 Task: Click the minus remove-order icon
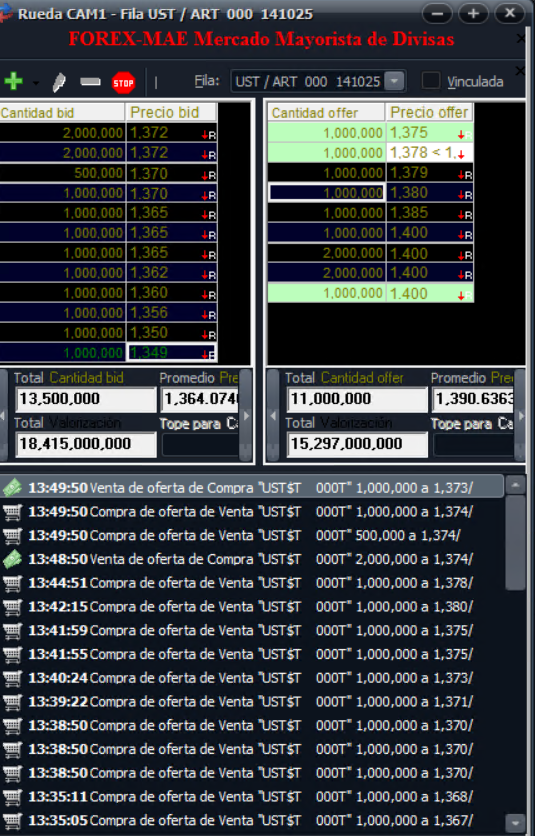[90, 82]
